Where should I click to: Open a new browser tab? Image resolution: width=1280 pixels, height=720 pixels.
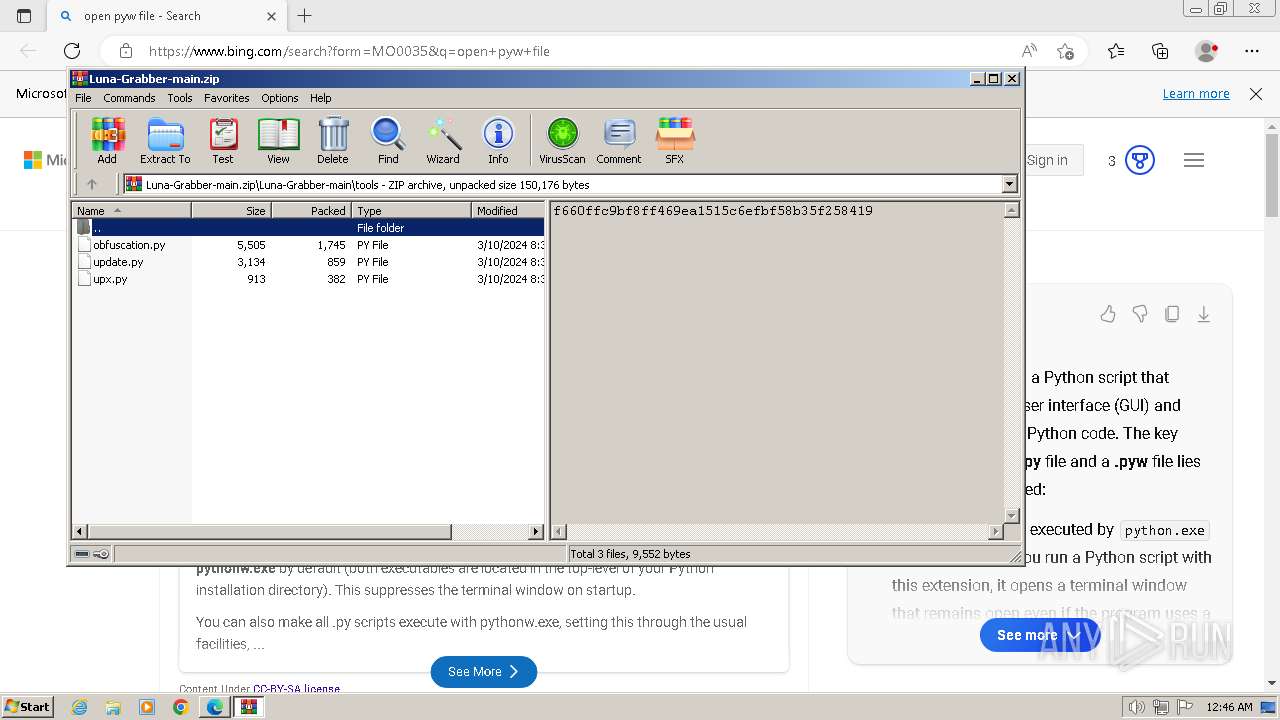pos(305,16)
